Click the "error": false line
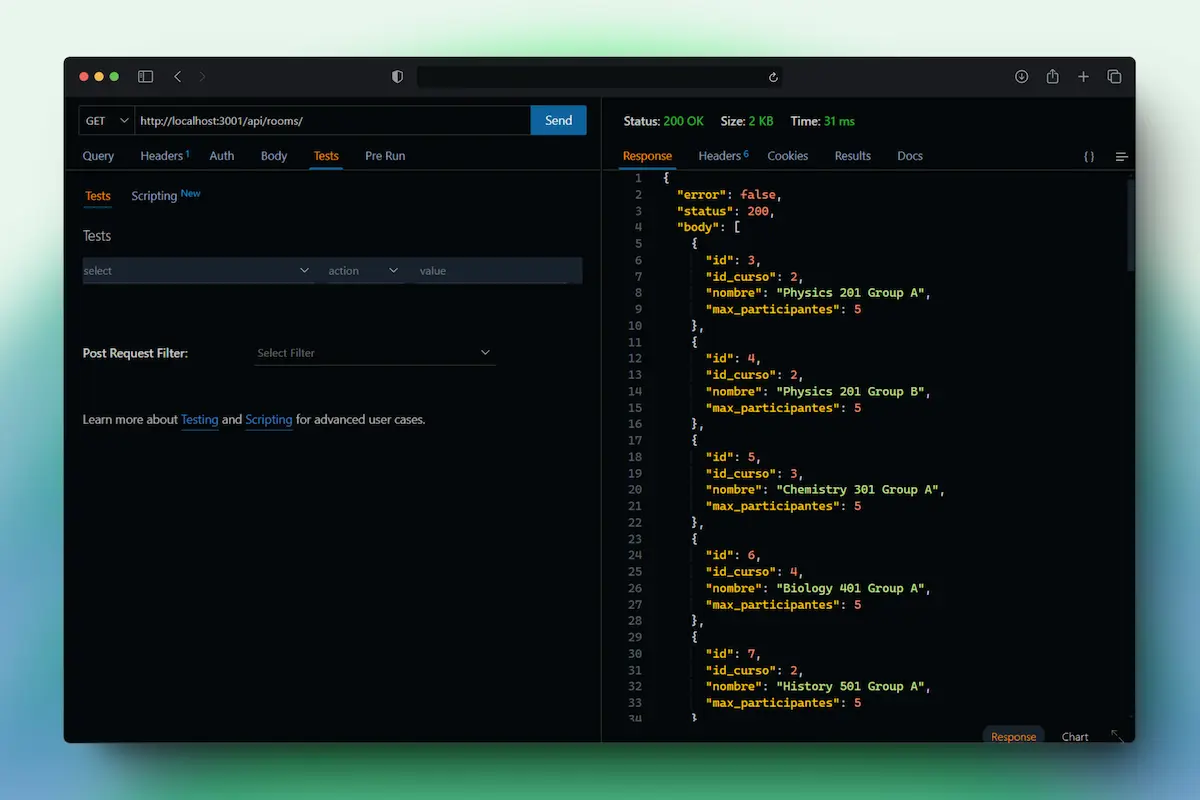 point(729,194)
